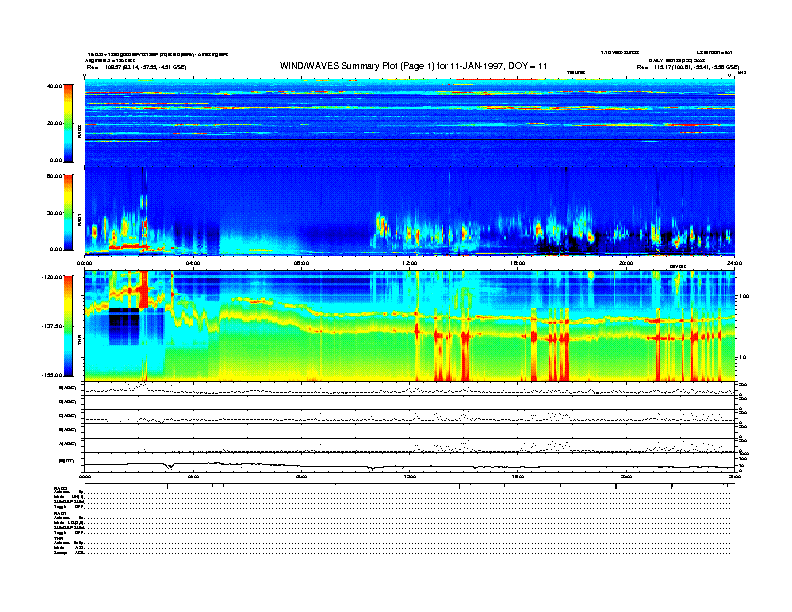Click the -137.50 color bar label
Screen dimensions: 792x612
pyautogui.click(x=53, y=326)
